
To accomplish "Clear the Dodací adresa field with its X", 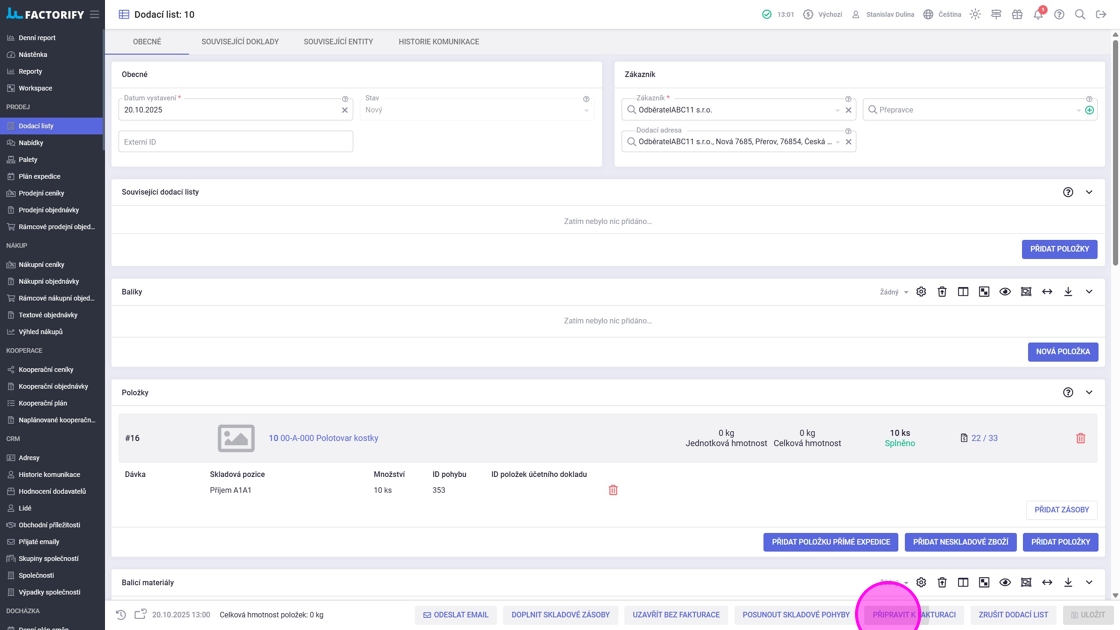I will [x=849, y=141].
